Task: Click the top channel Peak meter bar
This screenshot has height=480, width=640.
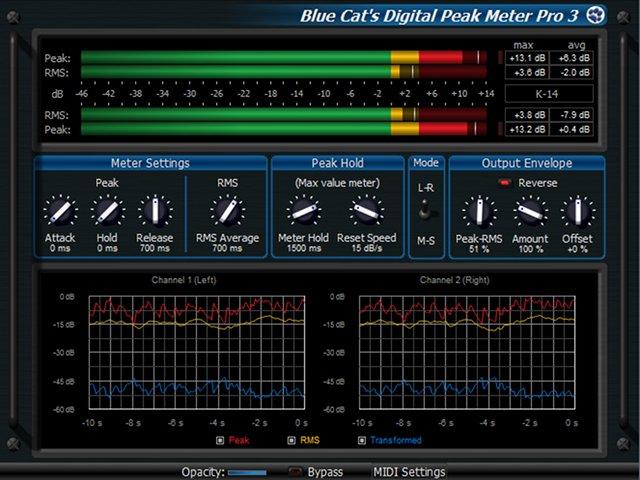Action: pyautogui.click(x=284, y=58)
